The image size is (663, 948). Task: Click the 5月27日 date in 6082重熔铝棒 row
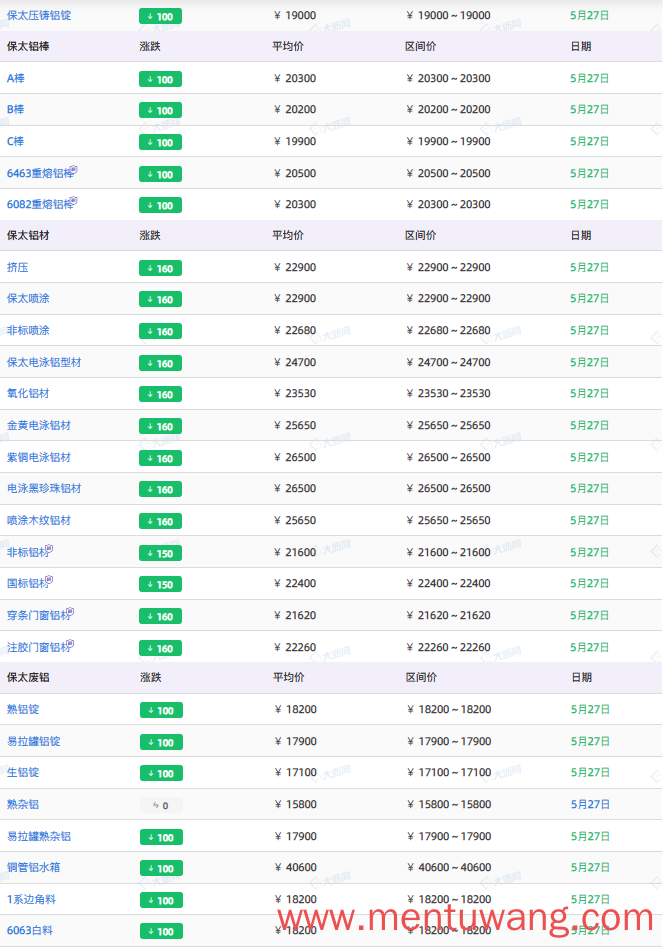[x=589, y=204]
